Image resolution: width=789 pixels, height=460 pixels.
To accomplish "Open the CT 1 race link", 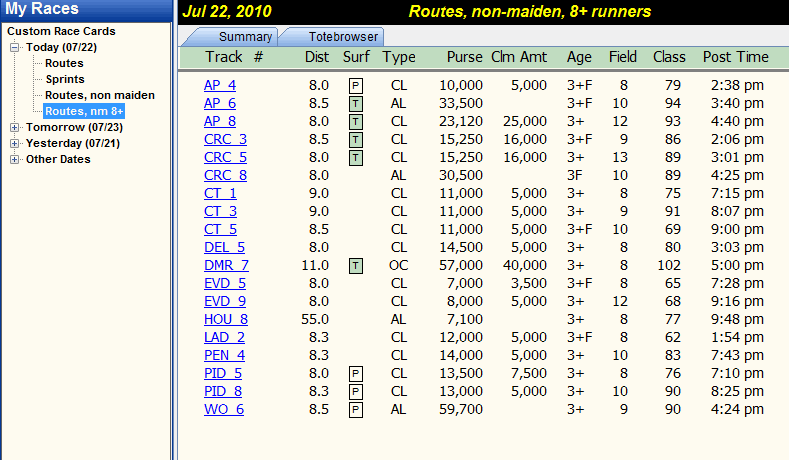I will [x=220, y=194].
